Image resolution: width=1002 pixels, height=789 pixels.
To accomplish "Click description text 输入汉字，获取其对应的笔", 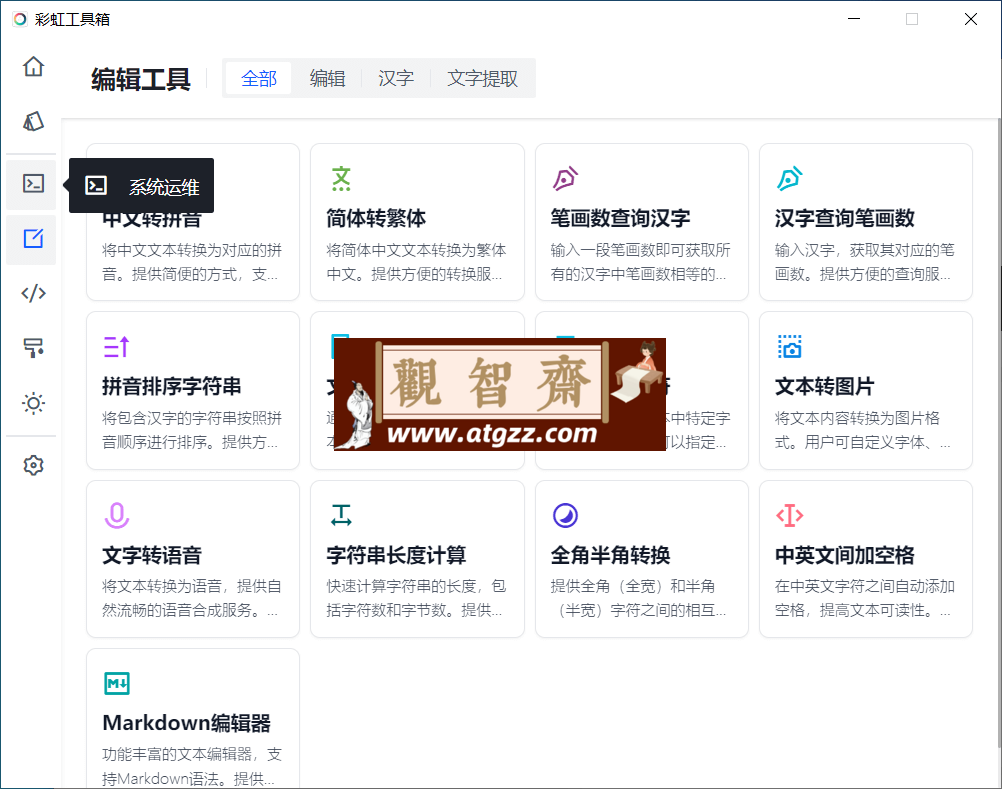I will coord(865,250).
